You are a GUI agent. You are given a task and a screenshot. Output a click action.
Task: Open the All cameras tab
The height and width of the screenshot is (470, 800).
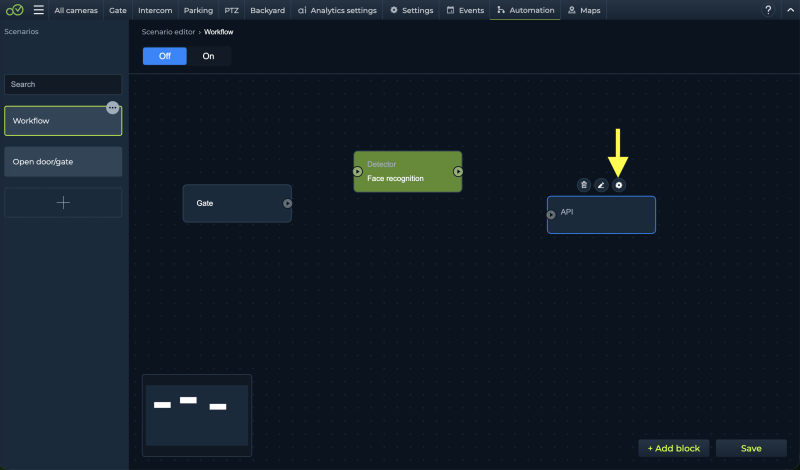point(76,10)
